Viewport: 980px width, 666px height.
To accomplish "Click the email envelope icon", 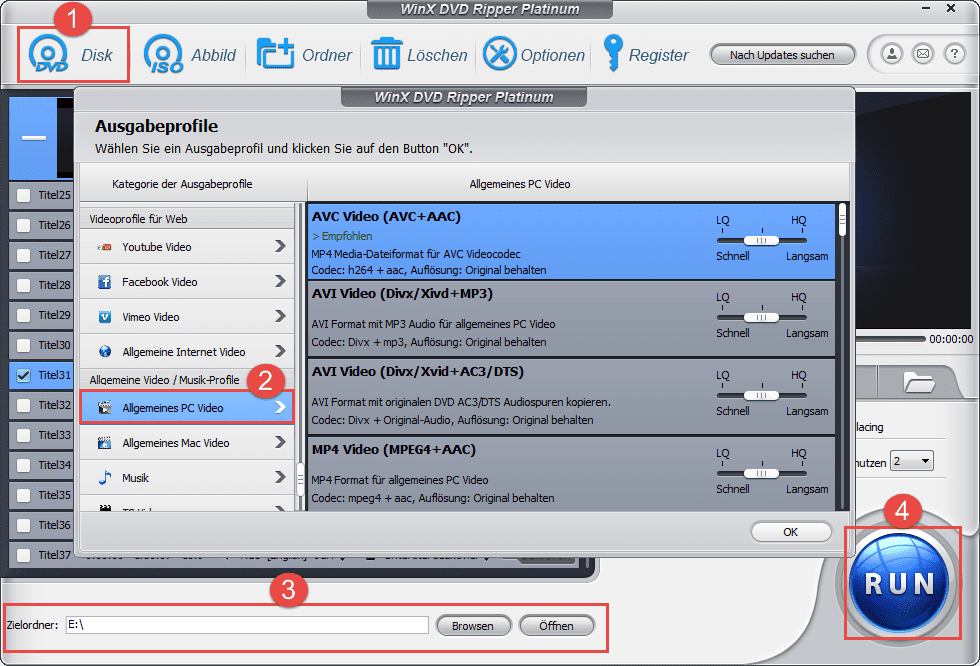I will coord(922,54).
